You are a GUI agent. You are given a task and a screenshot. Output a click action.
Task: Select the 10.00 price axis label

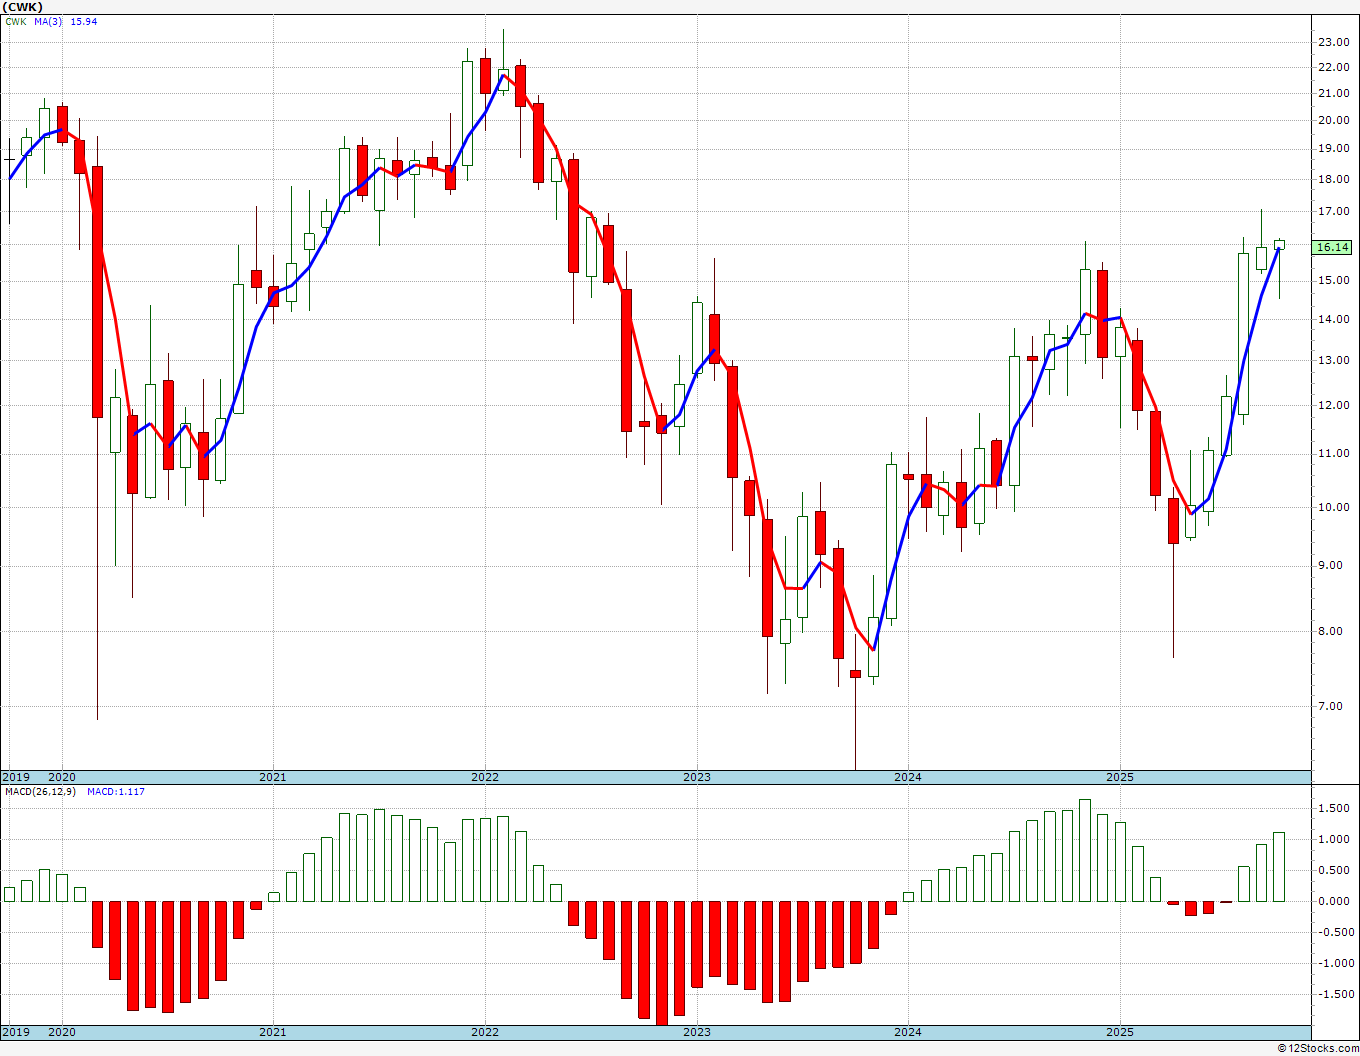tap(1333, 507)
